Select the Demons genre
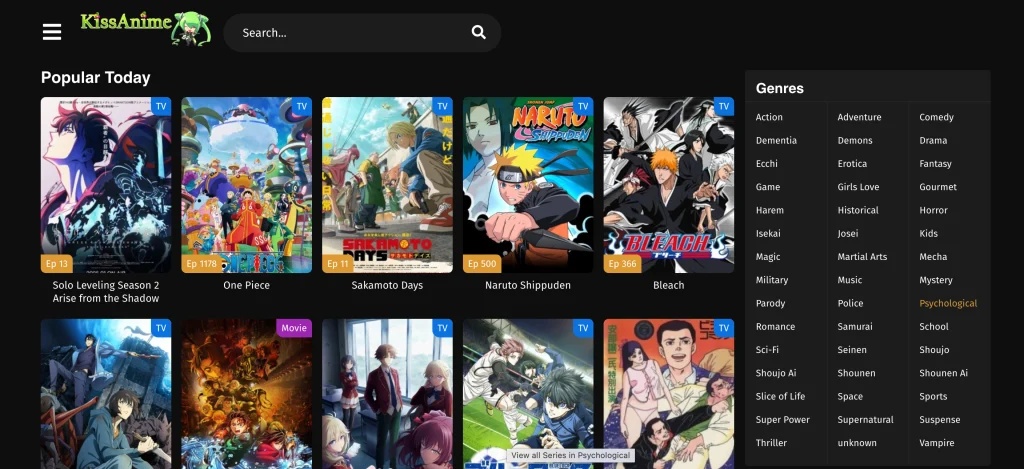Image resolution: width=1024 pixels, height=469 pixels. [x=855, y=140]
